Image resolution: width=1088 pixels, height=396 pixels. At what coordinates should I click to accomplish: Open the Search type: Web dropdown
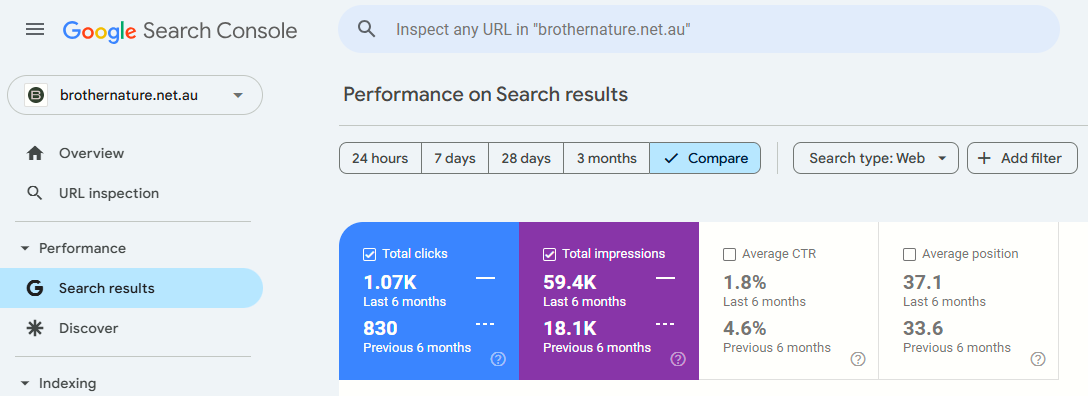pos(876,158)
